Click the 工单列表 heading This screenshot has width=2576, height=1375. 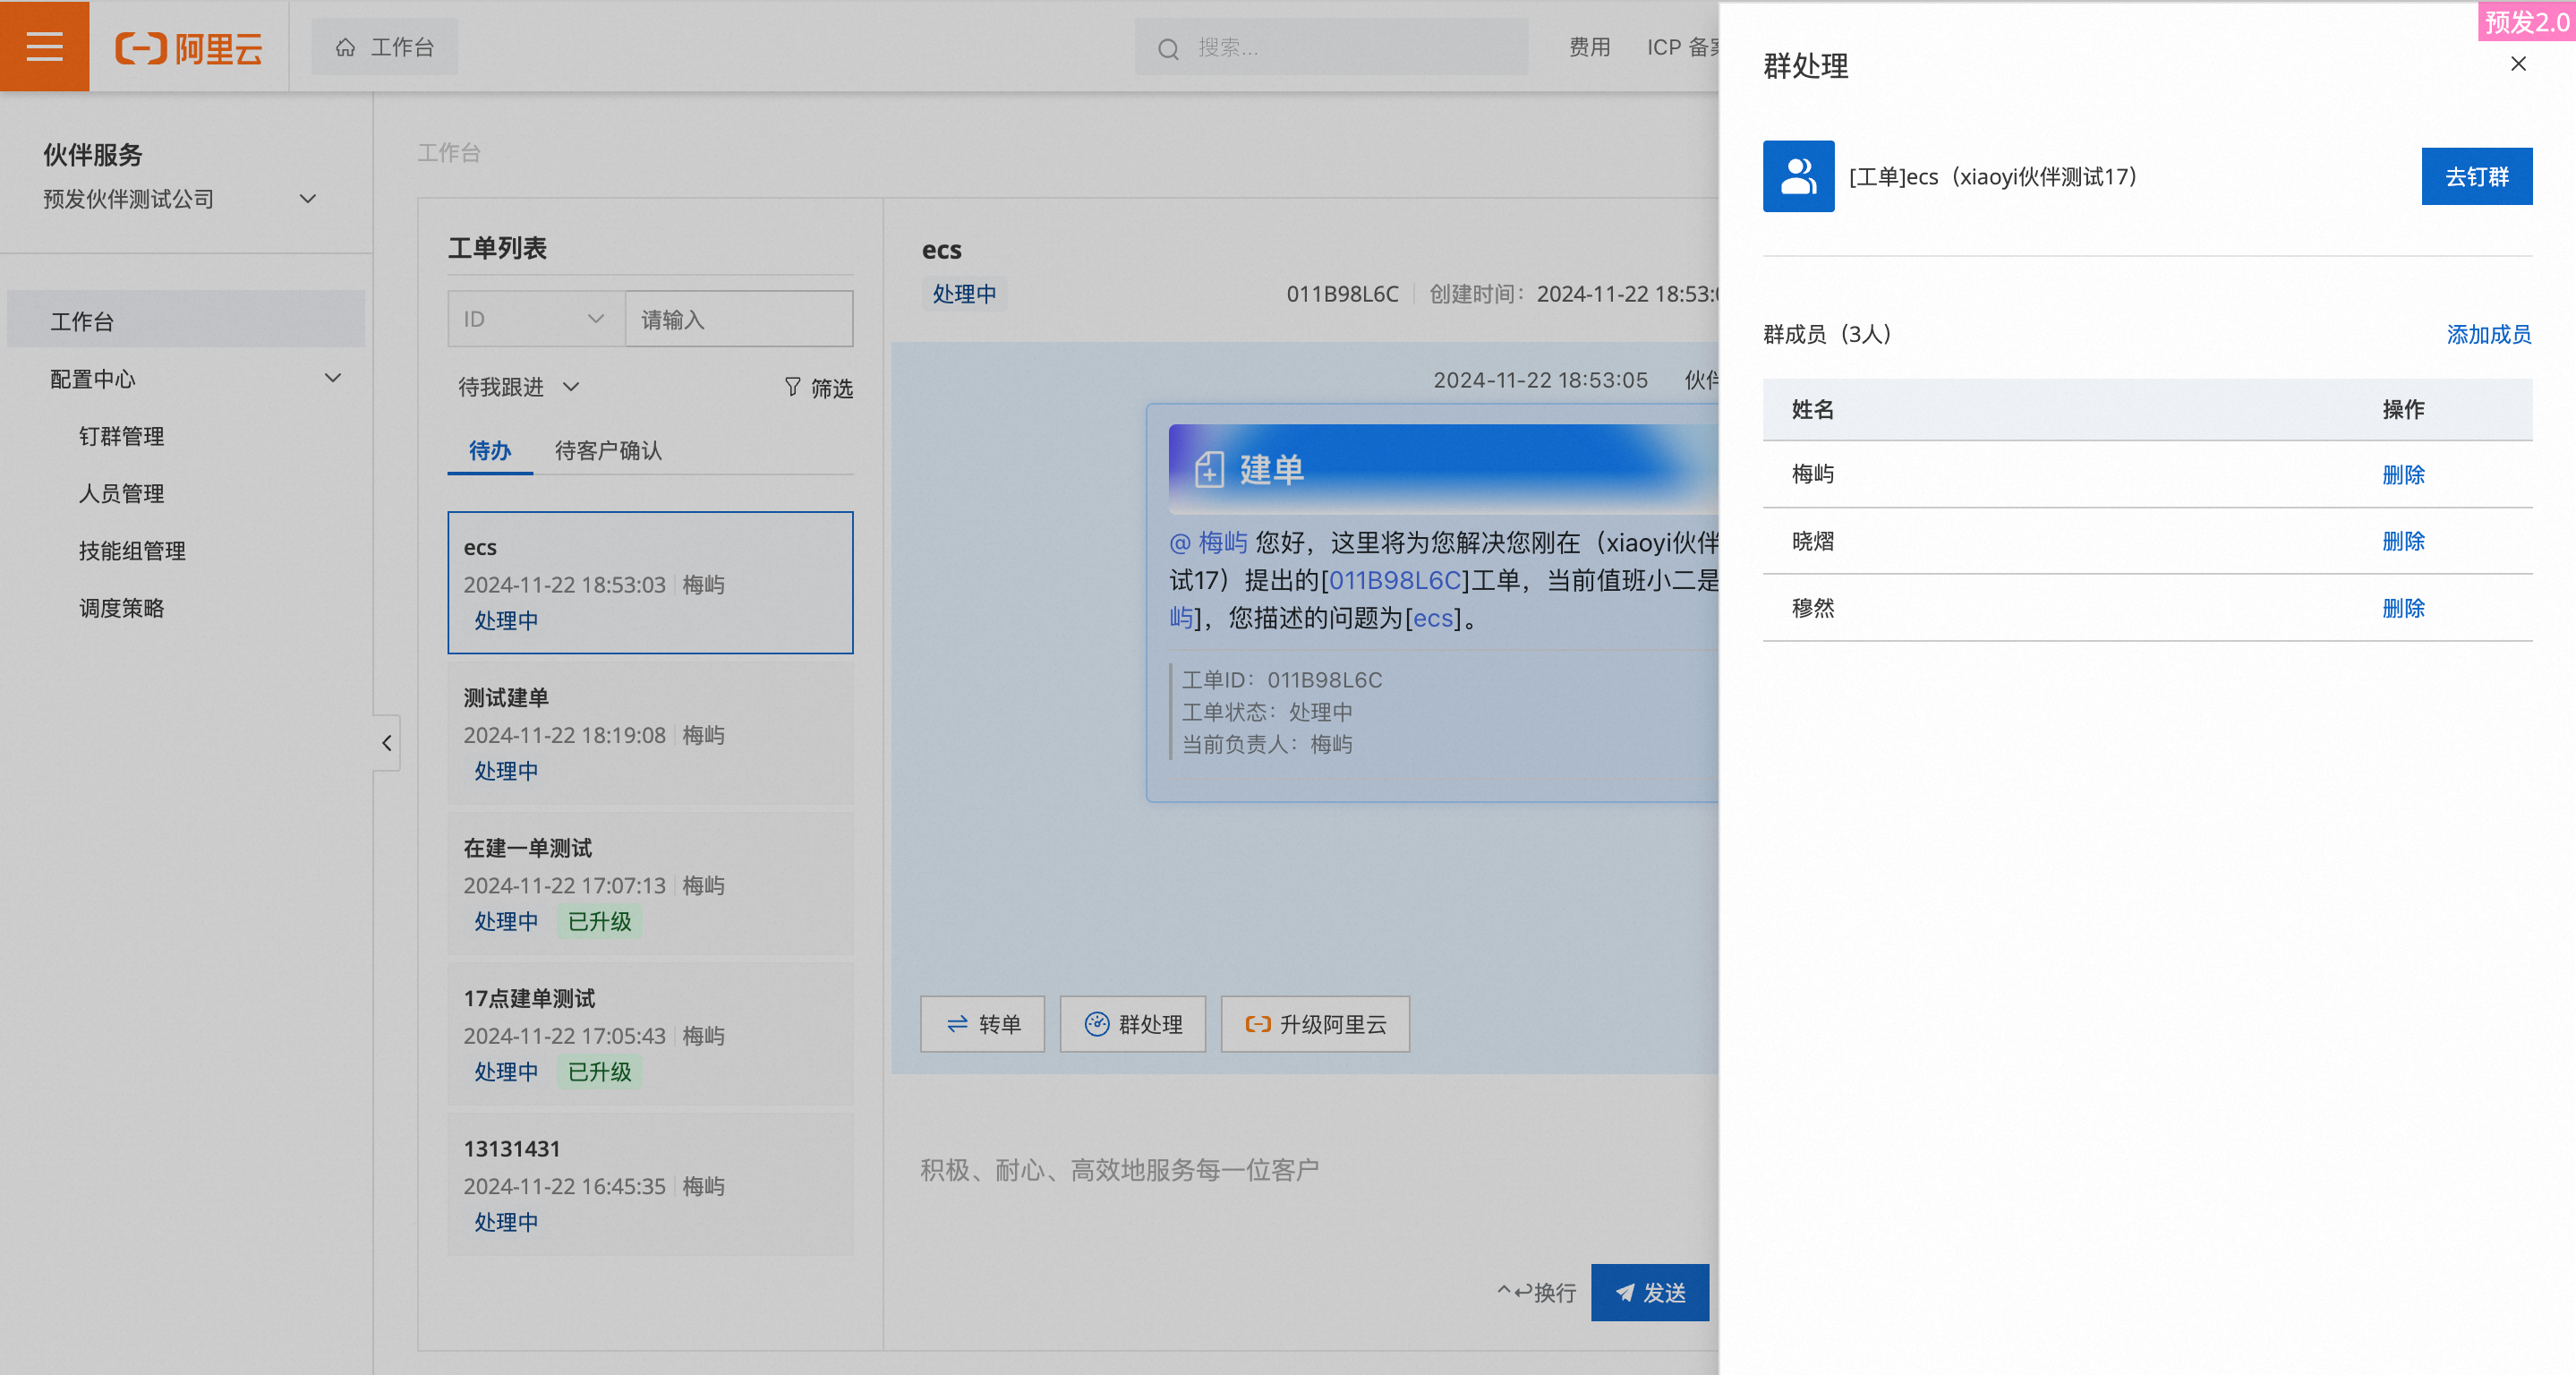tap(497, 248)
